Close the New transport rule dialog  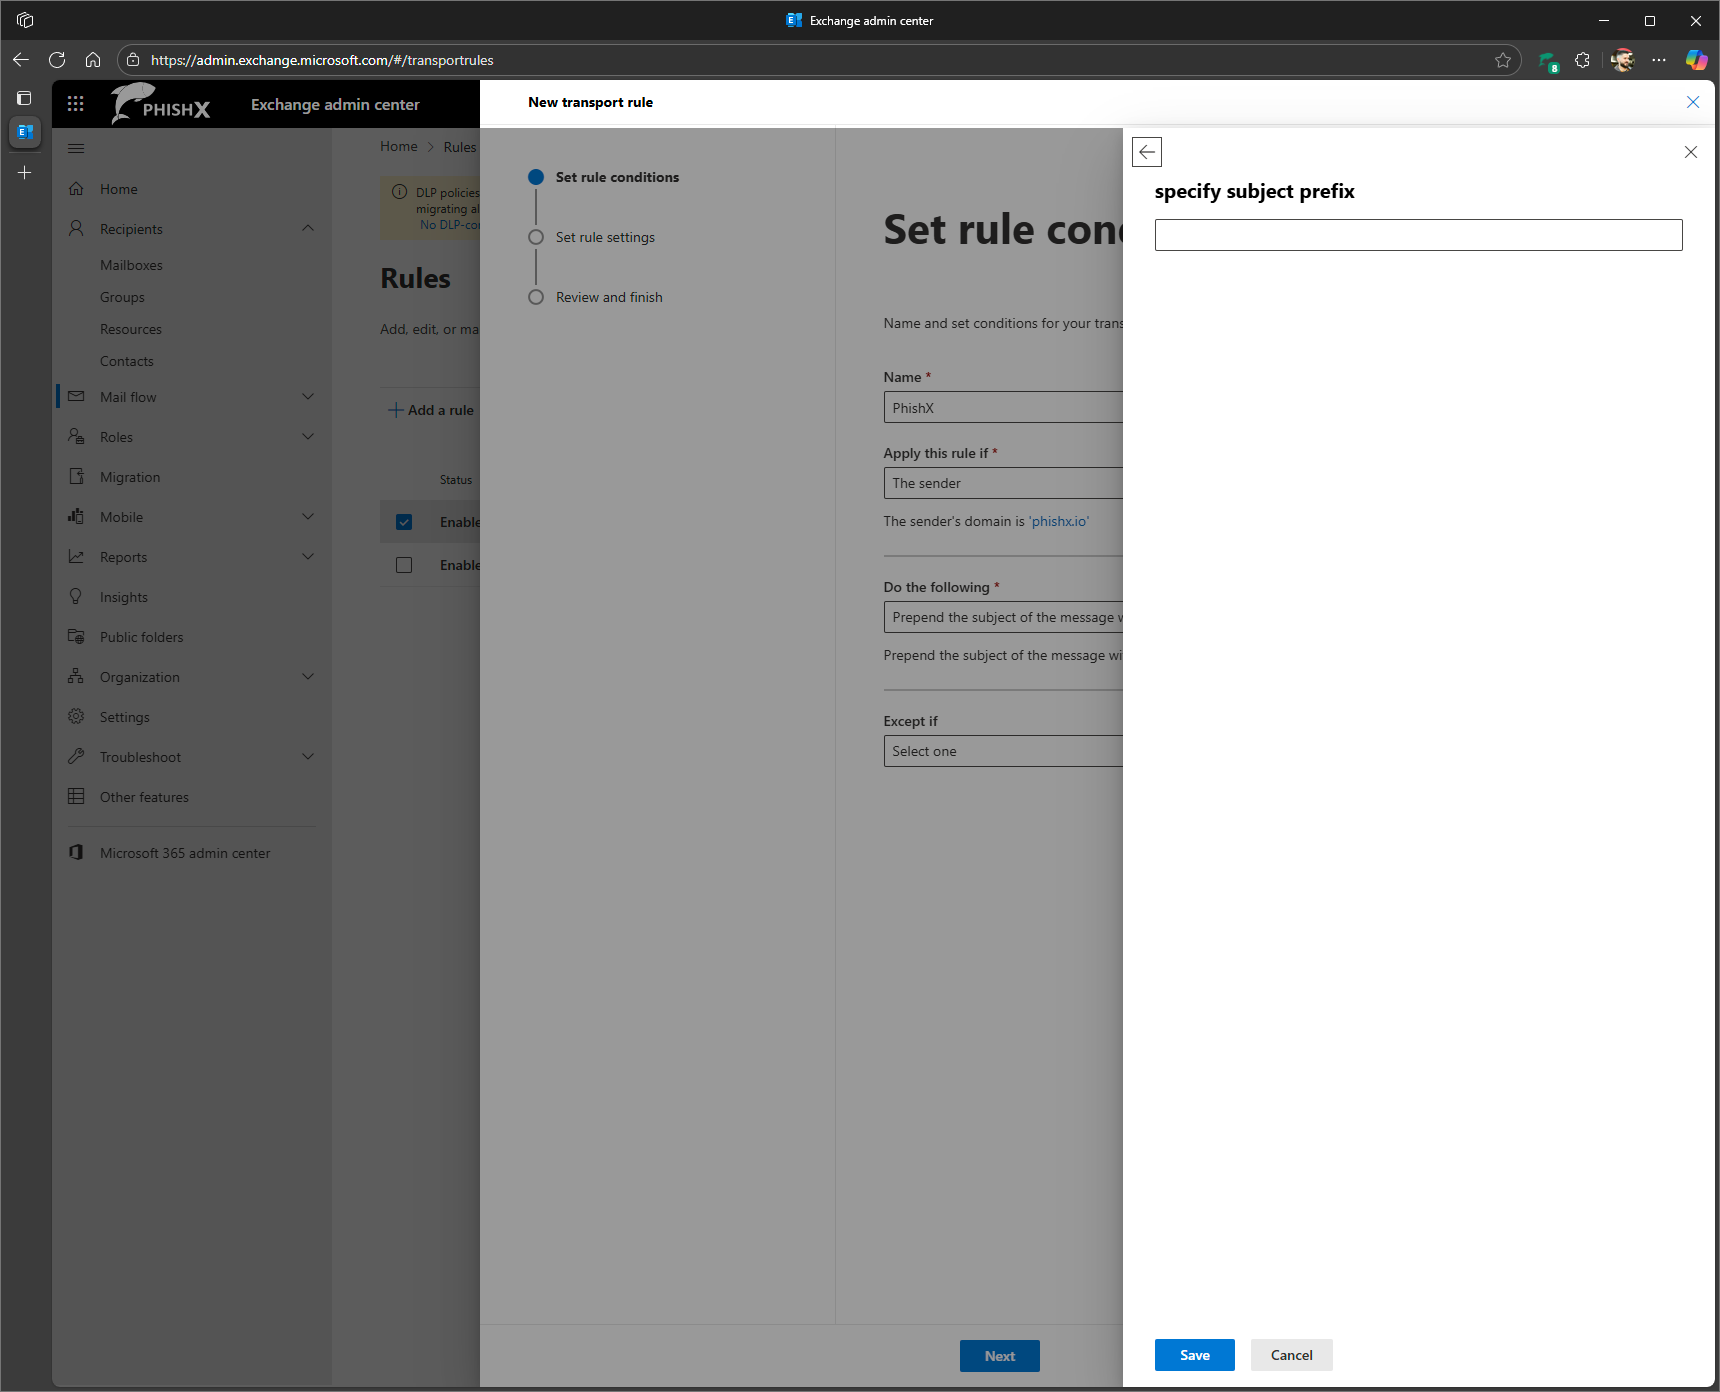pyautogui.click(x=1693, y=102)
